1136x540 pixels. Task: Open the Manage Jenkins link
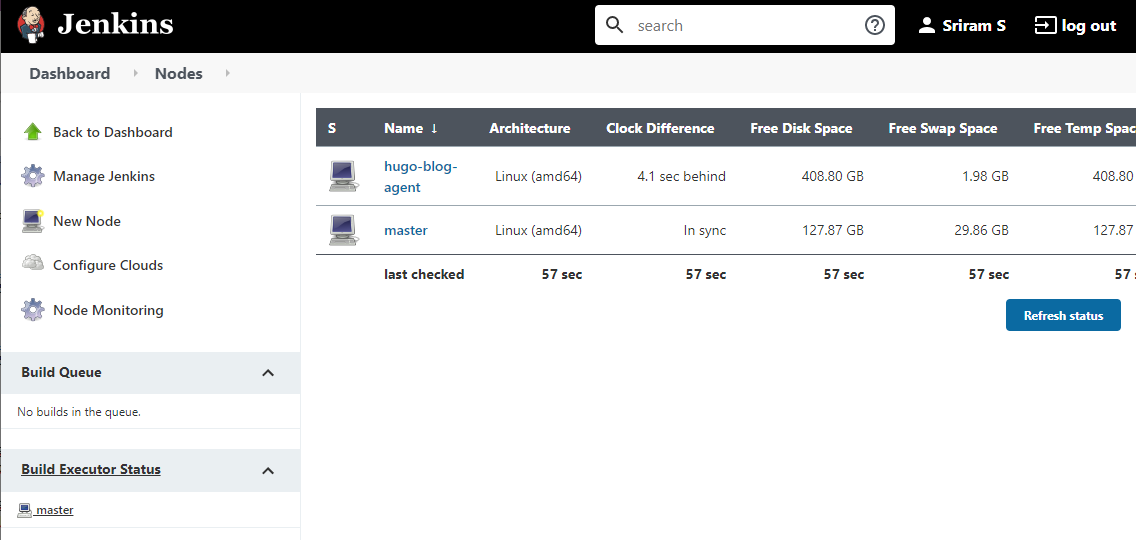pyautogui.click(x=104, y=176)
